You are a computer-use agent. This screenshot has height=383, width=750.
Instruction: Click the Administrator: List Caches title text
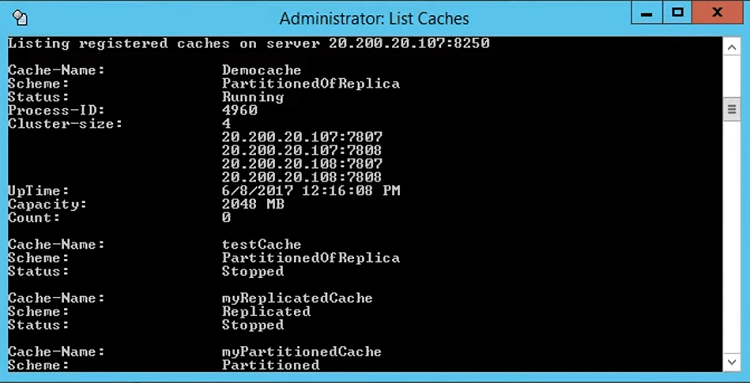click(374, 18)
